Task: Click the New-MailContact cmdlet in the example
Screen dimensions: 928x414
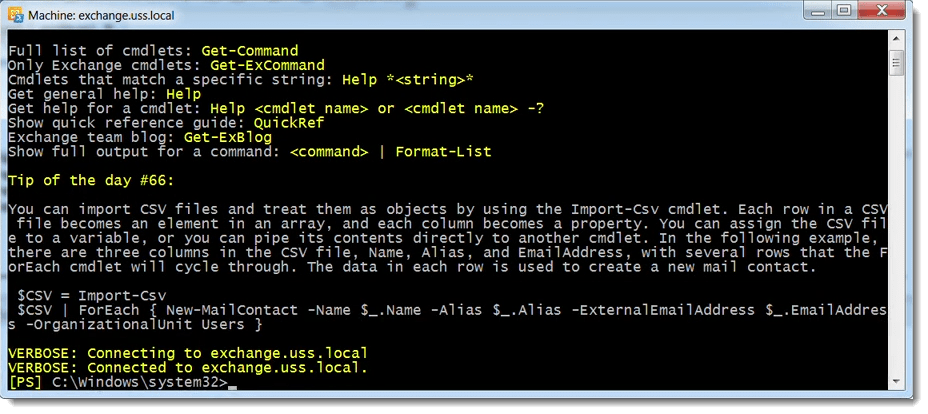Action: tap(232, 310)
